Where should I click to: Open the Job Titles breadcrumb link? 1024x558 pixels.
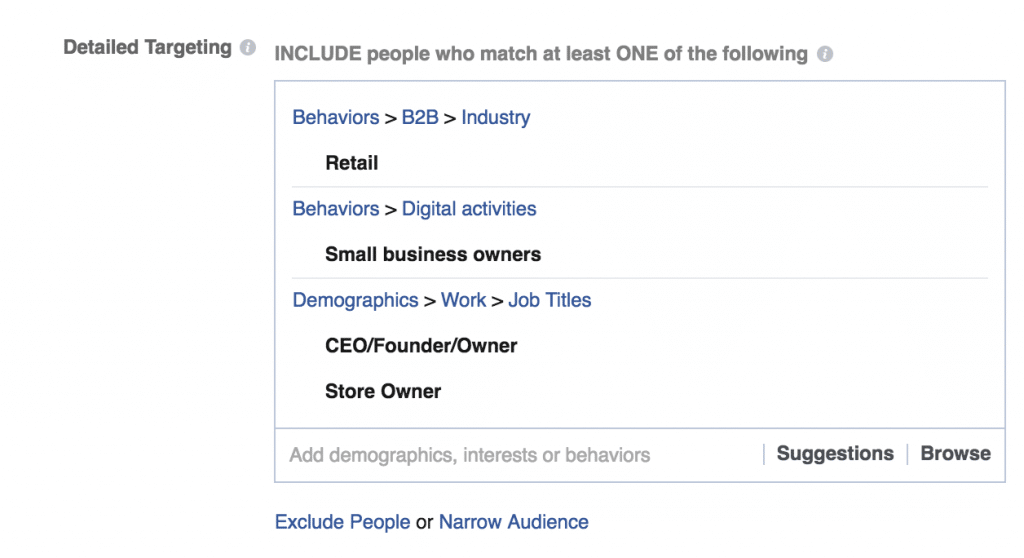pyautogui.click(x=549, y=301)
